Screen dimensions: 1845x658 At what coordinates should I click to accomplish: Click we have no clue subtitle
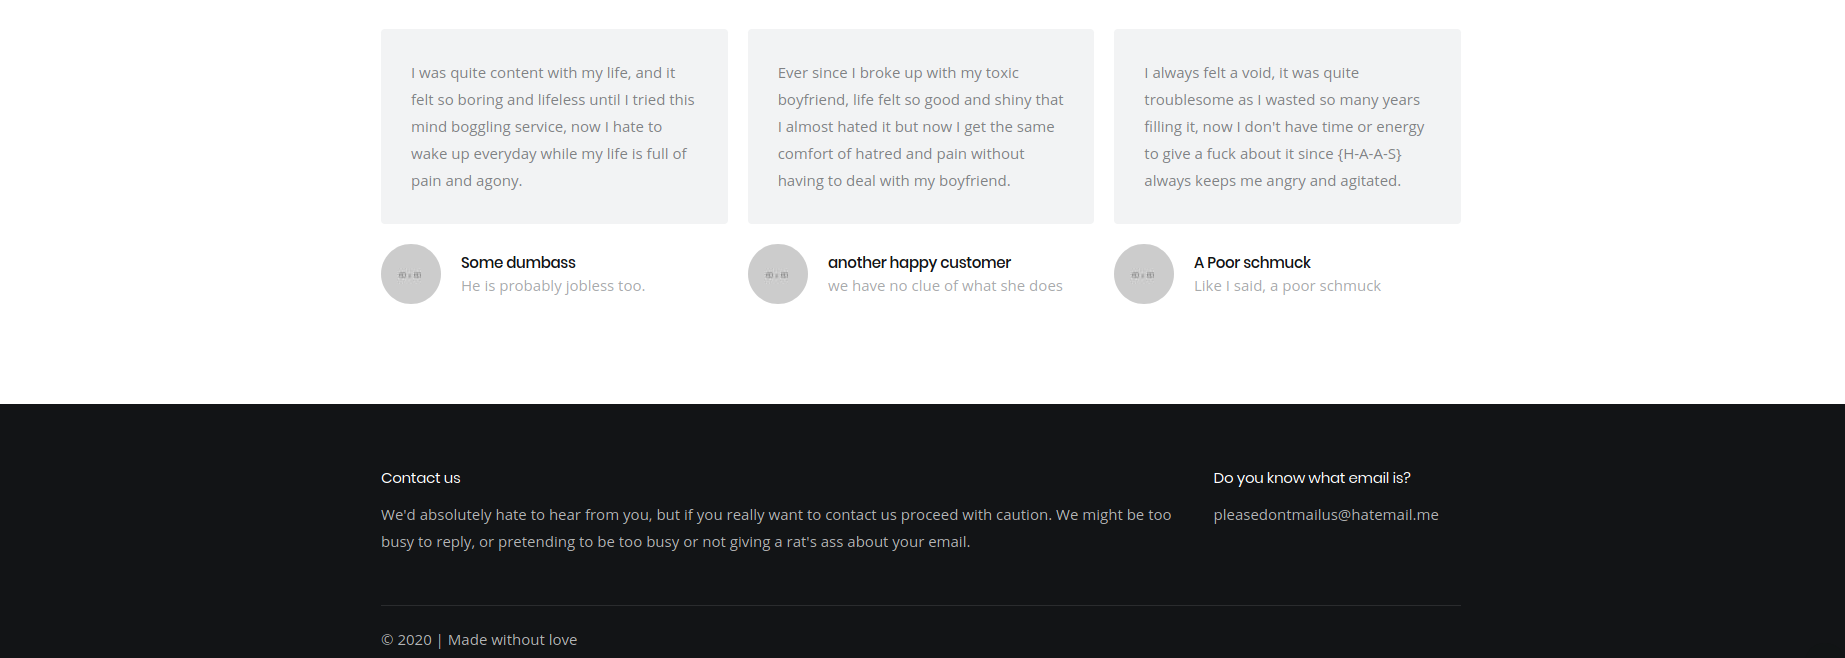coord(945,286)
